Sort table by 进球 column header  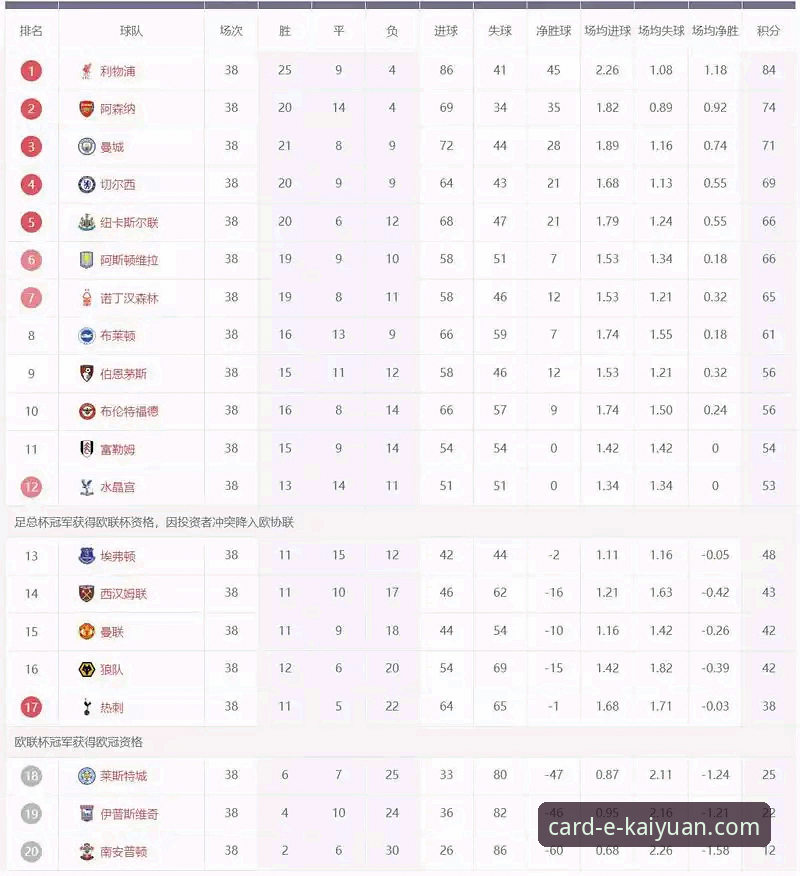coord(446,31)
